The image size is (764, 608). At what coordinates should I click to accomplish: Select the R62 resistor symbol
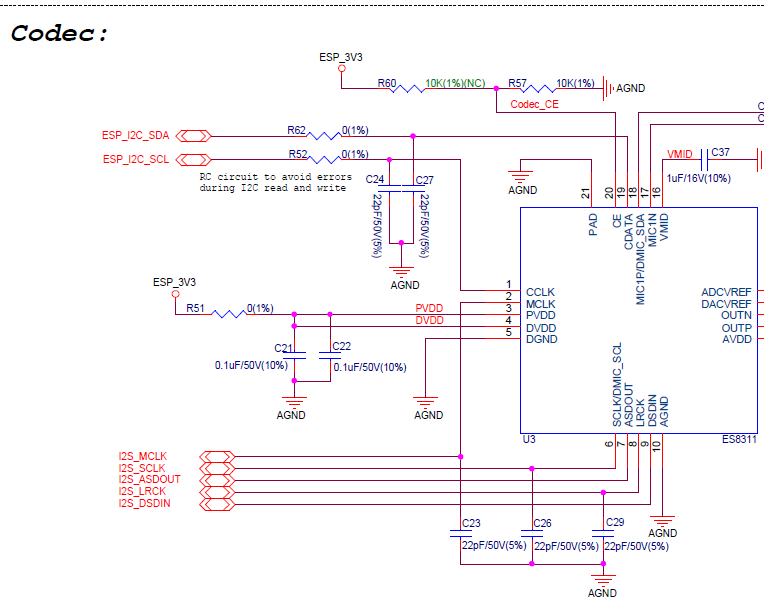click(324, 136)
